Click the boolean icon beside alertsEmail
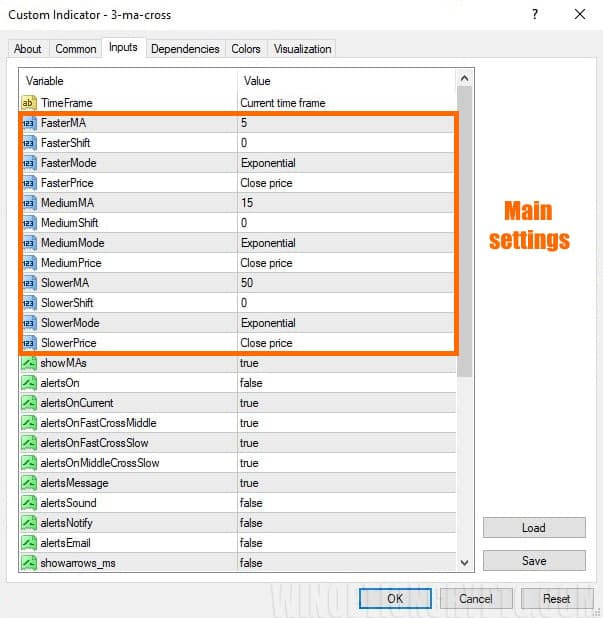The image size is (603, 618). point(29,543)
